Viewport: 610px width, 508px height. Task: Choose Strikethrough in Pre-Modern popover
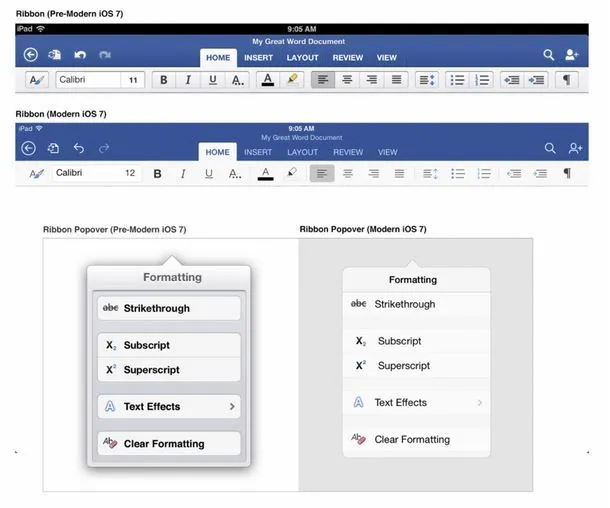169,308
